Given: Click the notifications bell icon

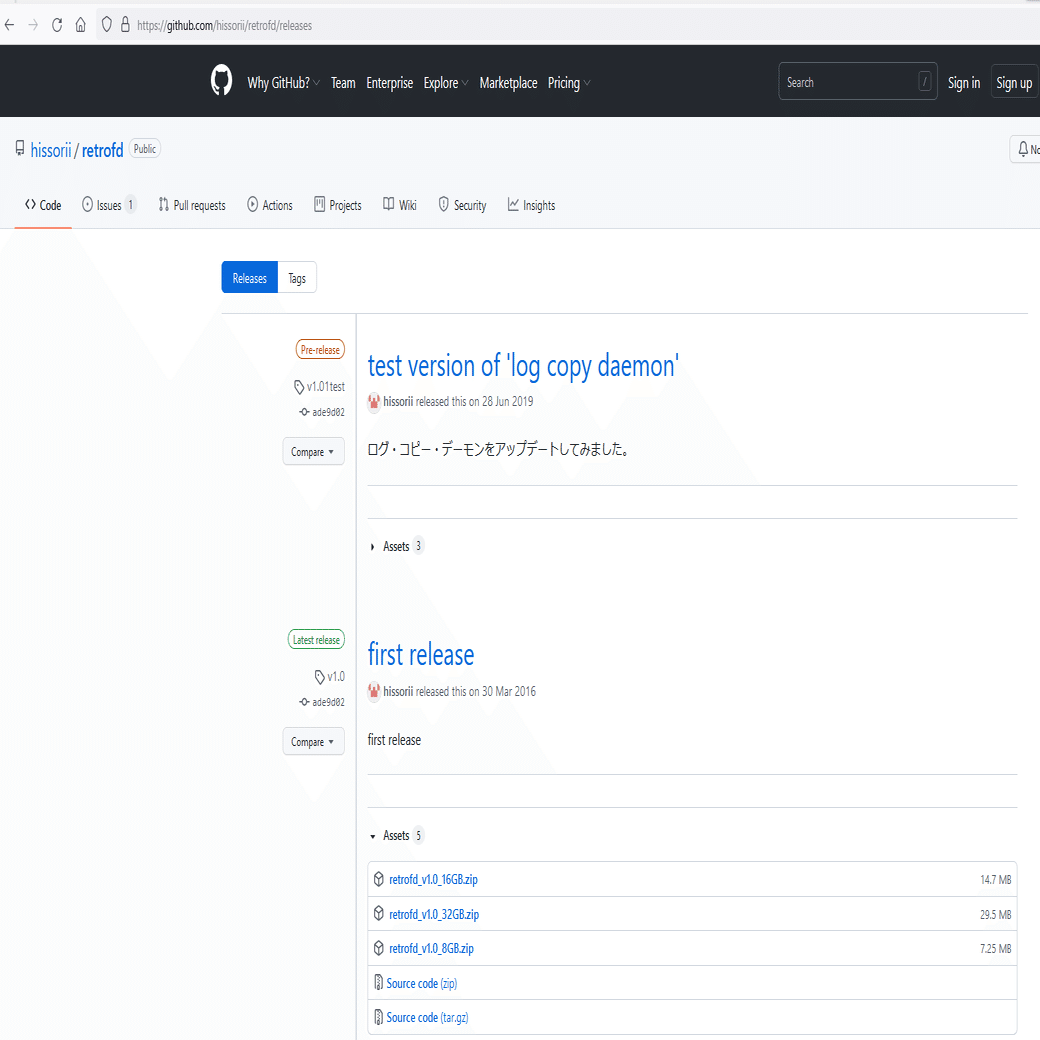Looking at the screenshot, I should (1023, 149).
